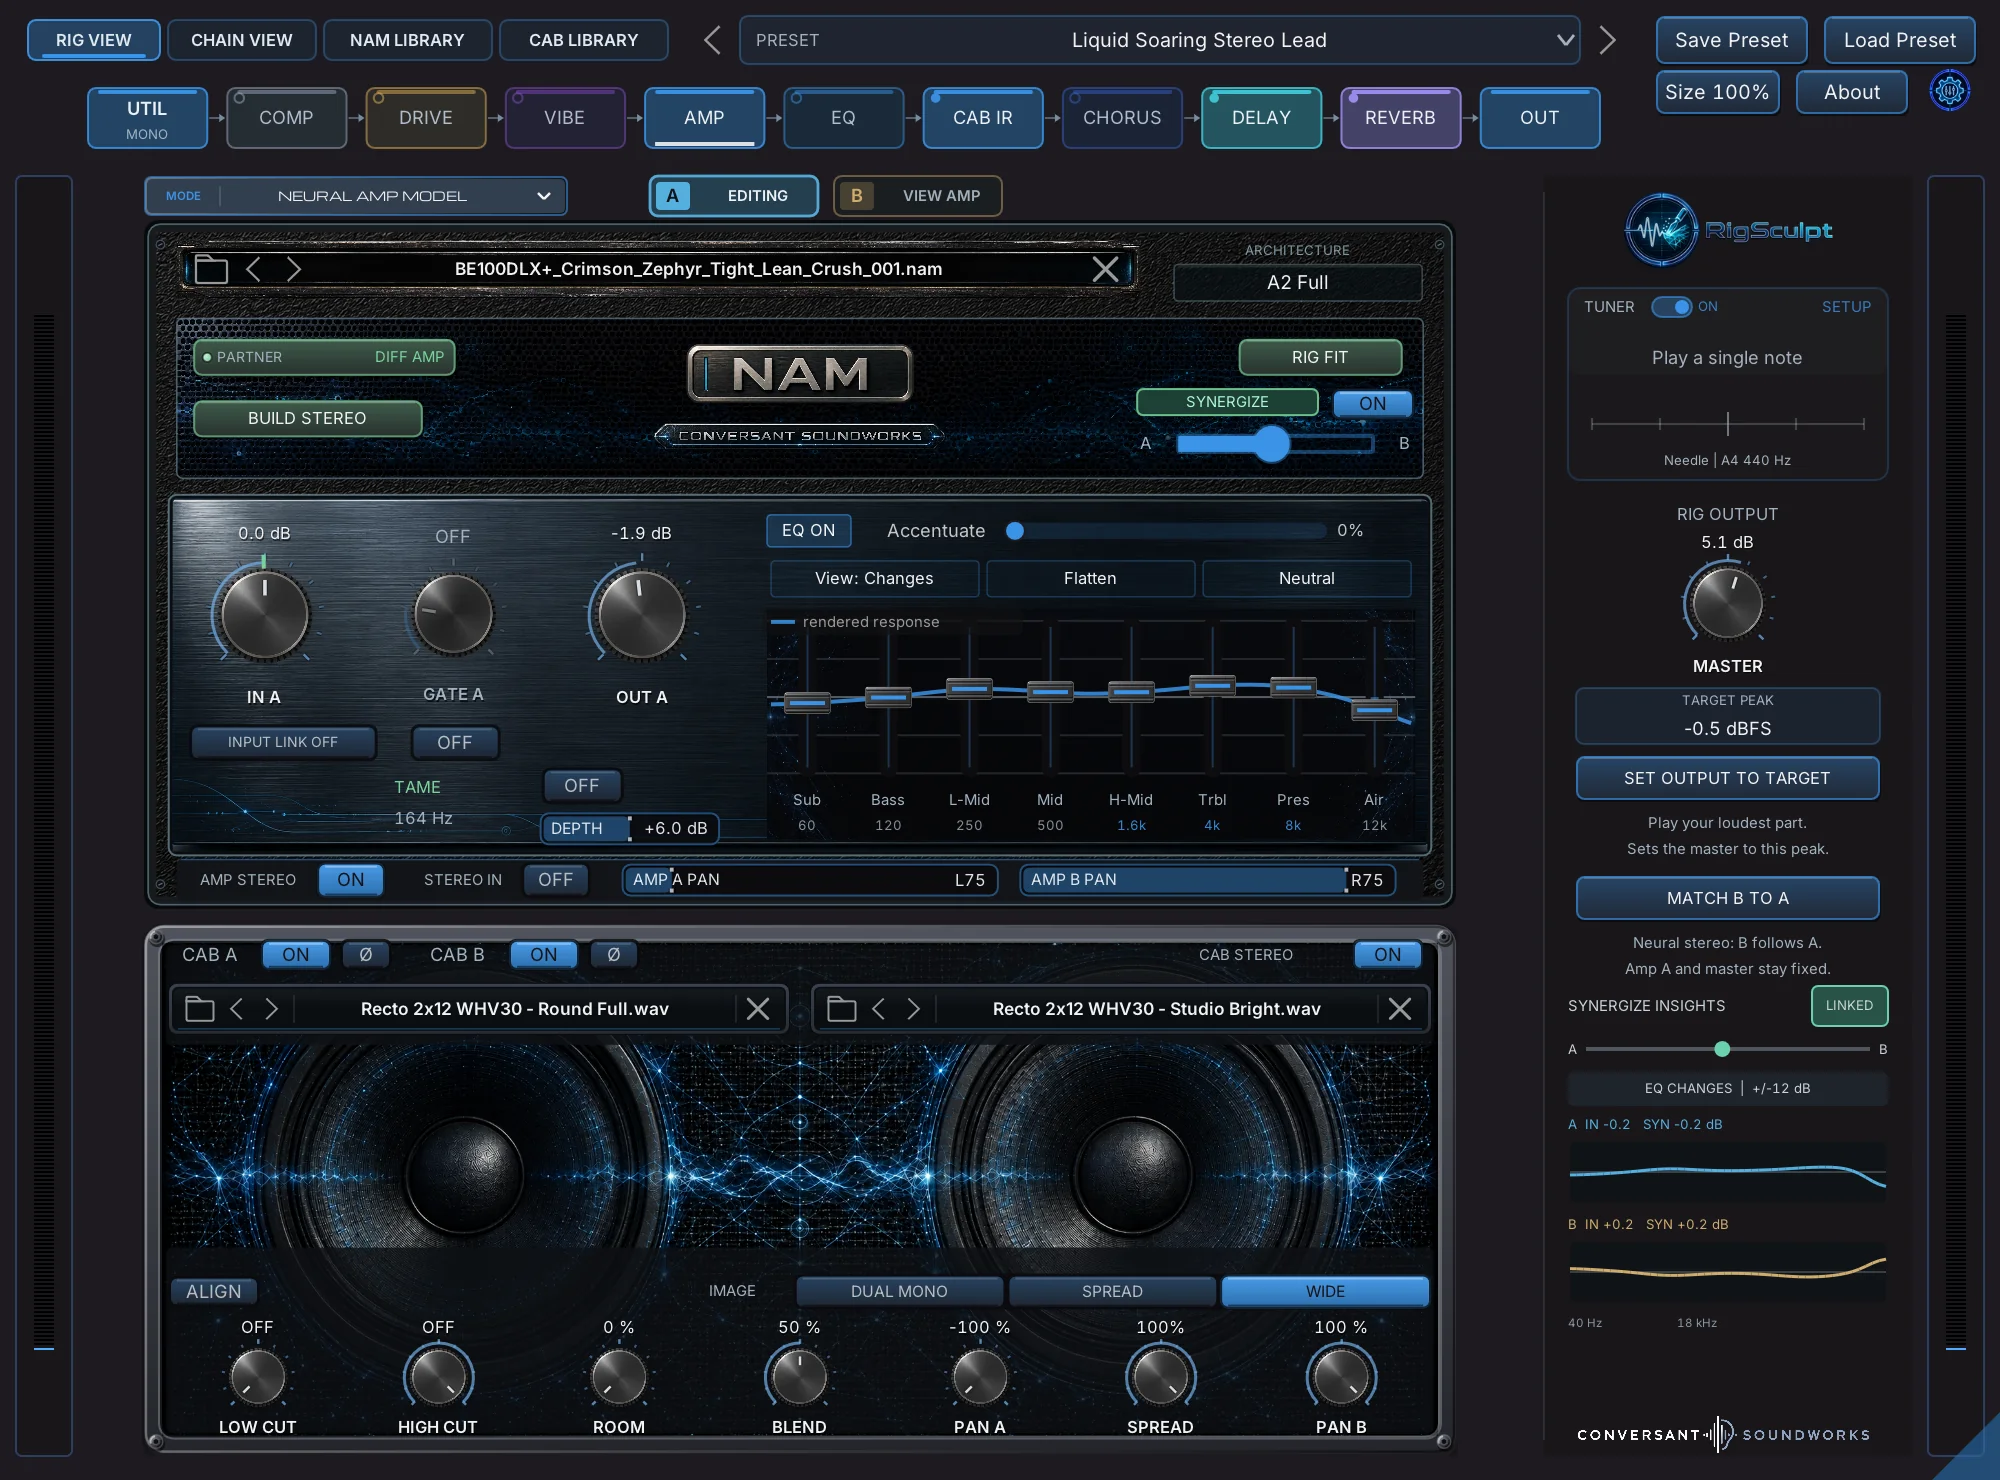
Task: Toggle Stereo In OFF button
Action: point(555,880)
